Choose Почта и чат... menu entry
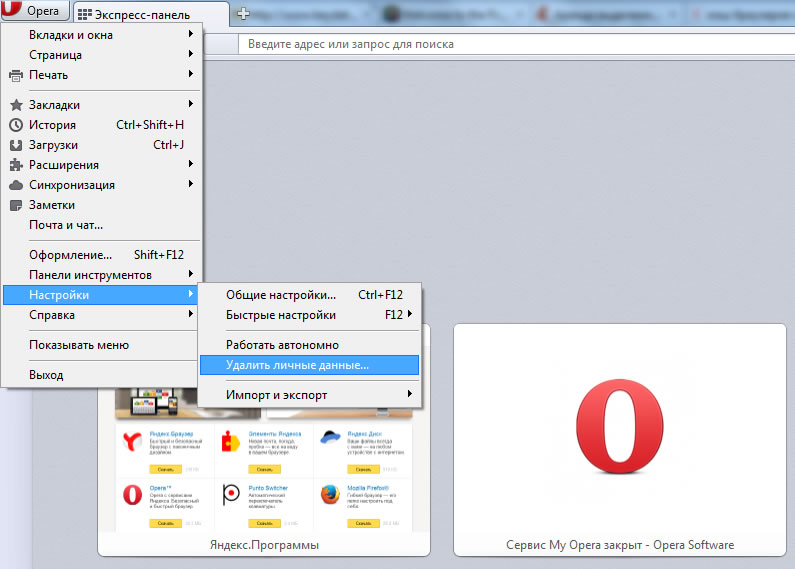This screenshot has height=569, width=795. pyautogui.click(x=101, y=225)
